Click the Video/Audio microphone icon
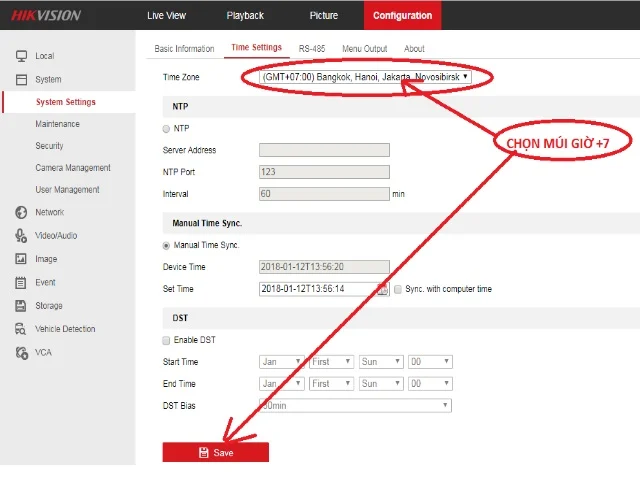640x480 pixels. click(21, 236)
